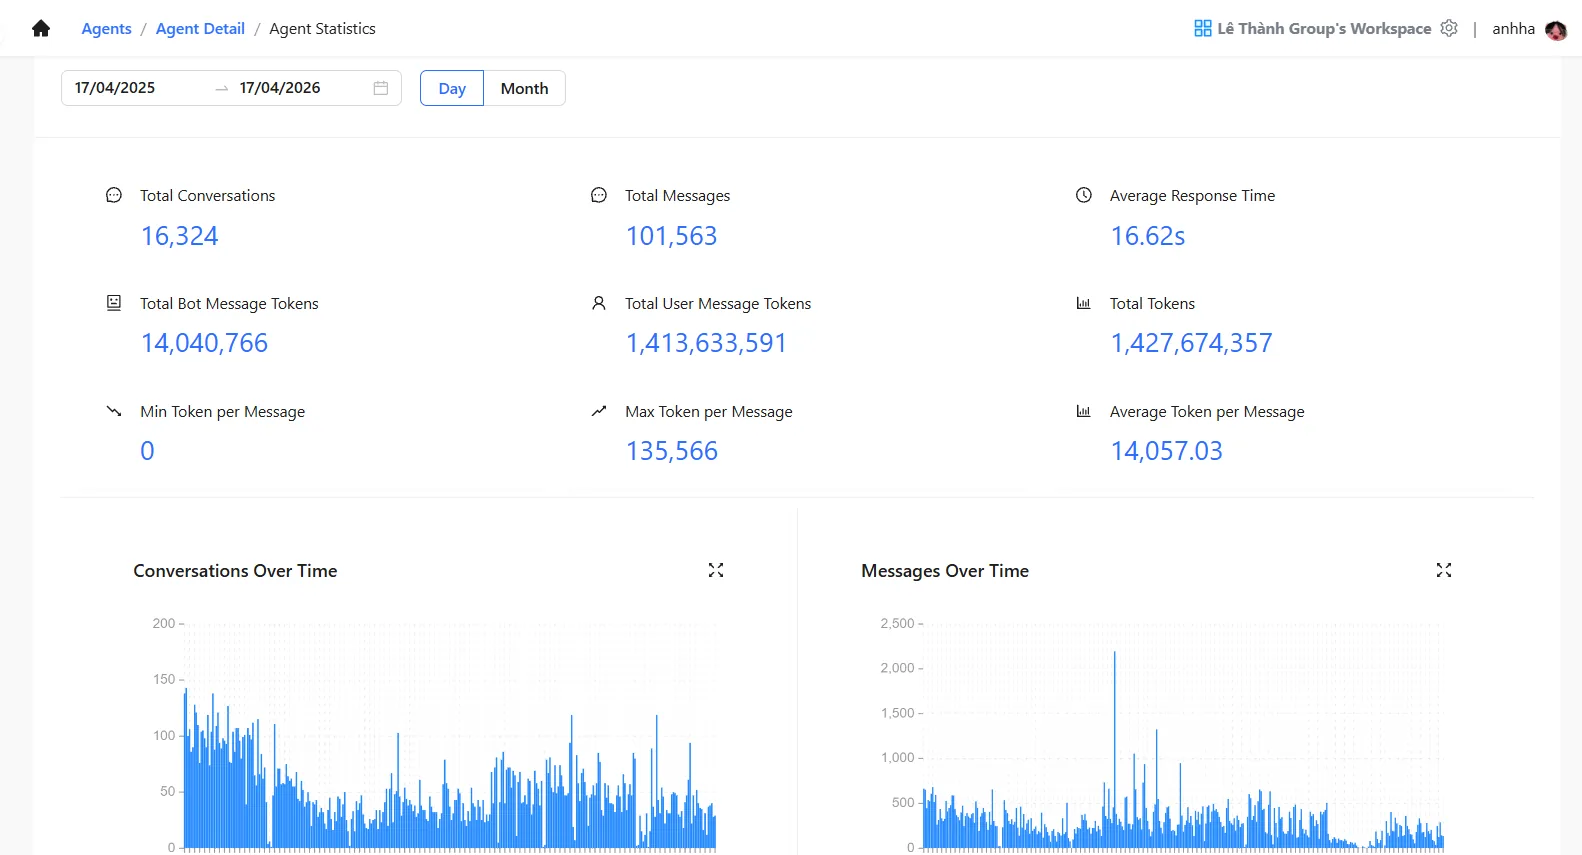Click the Average Response Time clock icon

[x=1084, y=195]
